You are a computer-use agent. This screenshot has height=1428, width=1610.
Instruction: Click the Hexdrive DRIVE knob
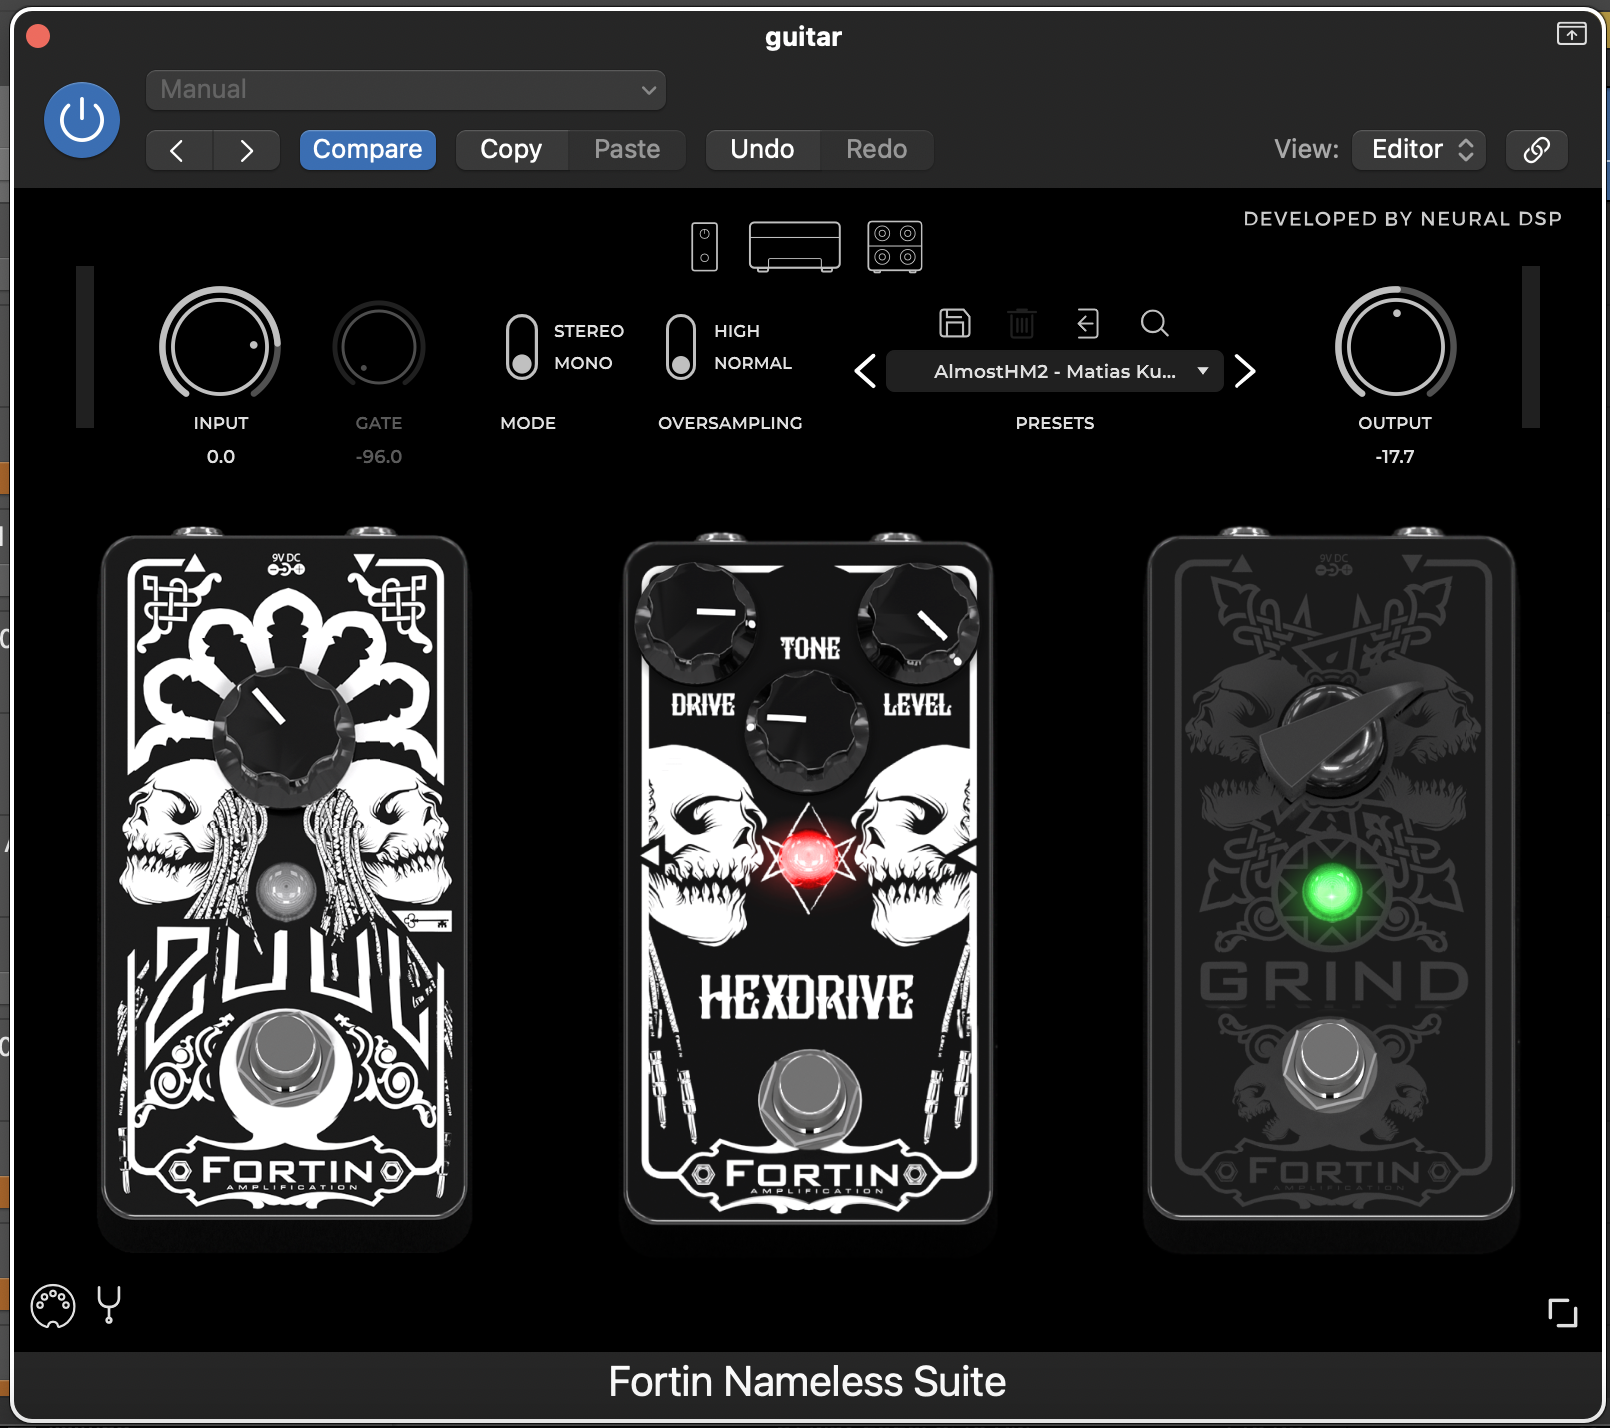(697, 620)
